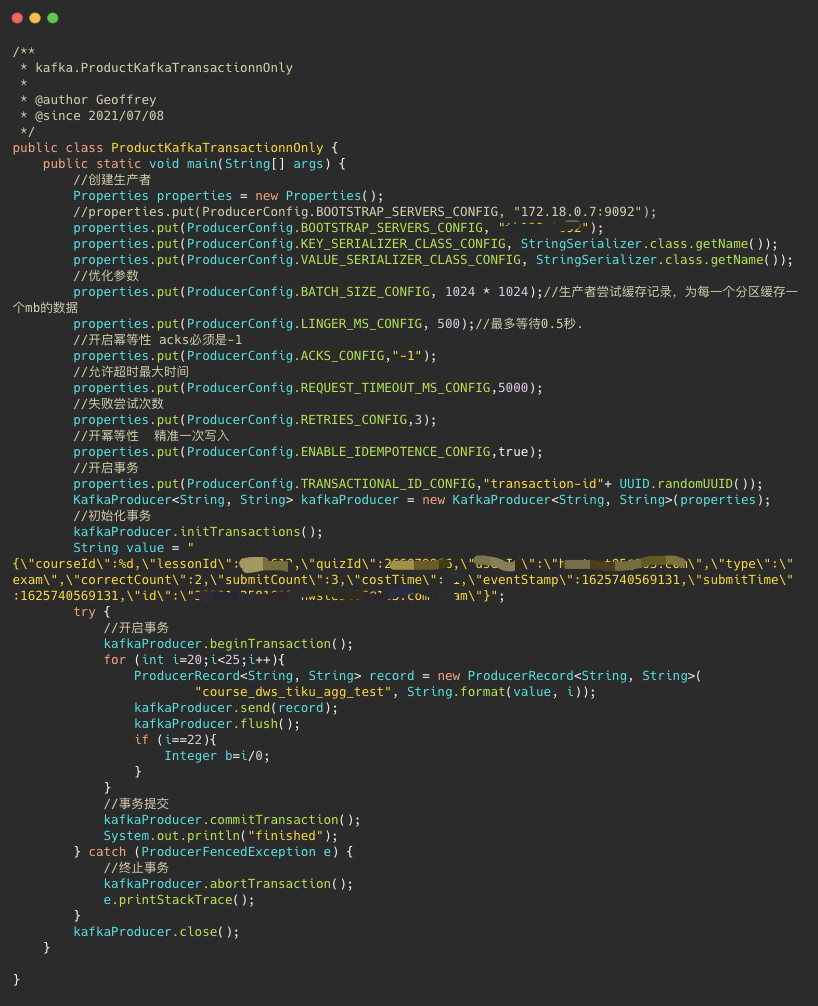Click the comment '//事务提交'
This screenshot has width=818, height=1006.
[x=137, y=803]
